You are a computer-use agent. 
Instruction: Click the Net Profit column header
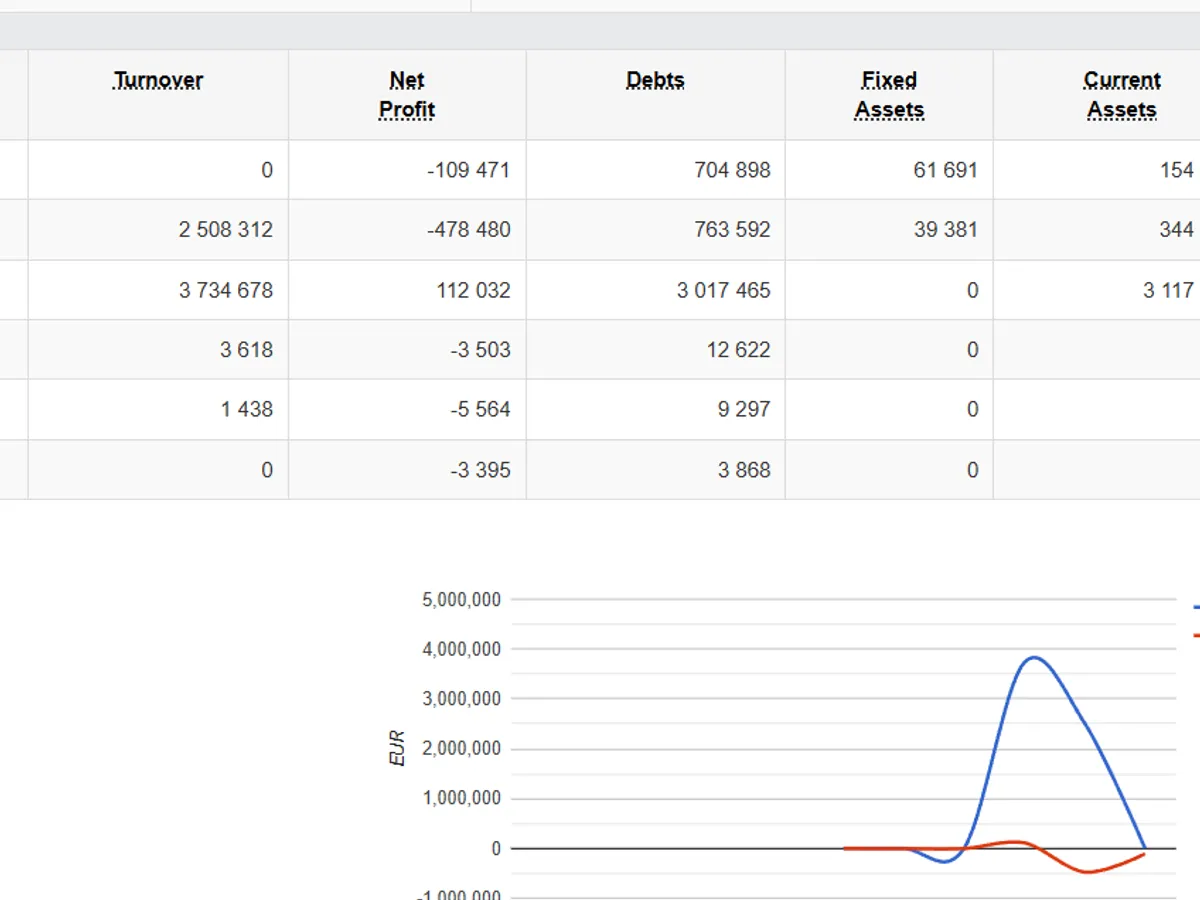407,95
